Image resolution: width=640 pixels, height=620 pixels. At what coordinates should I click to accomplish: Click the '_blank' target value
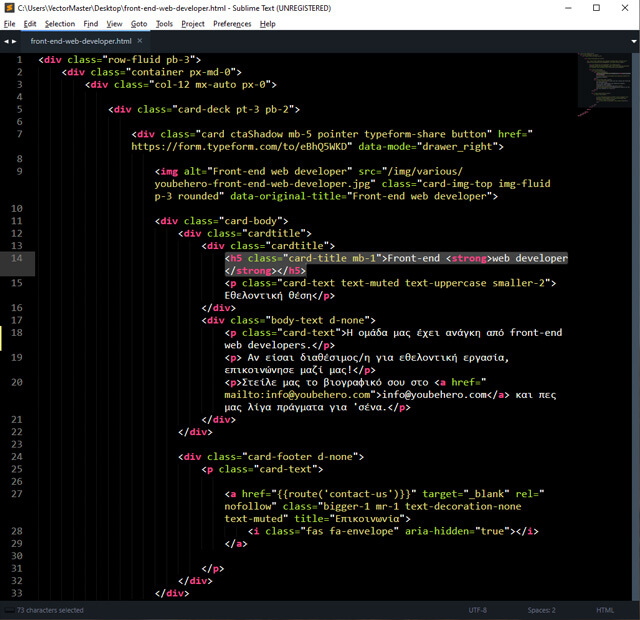(x=486, y=494)
